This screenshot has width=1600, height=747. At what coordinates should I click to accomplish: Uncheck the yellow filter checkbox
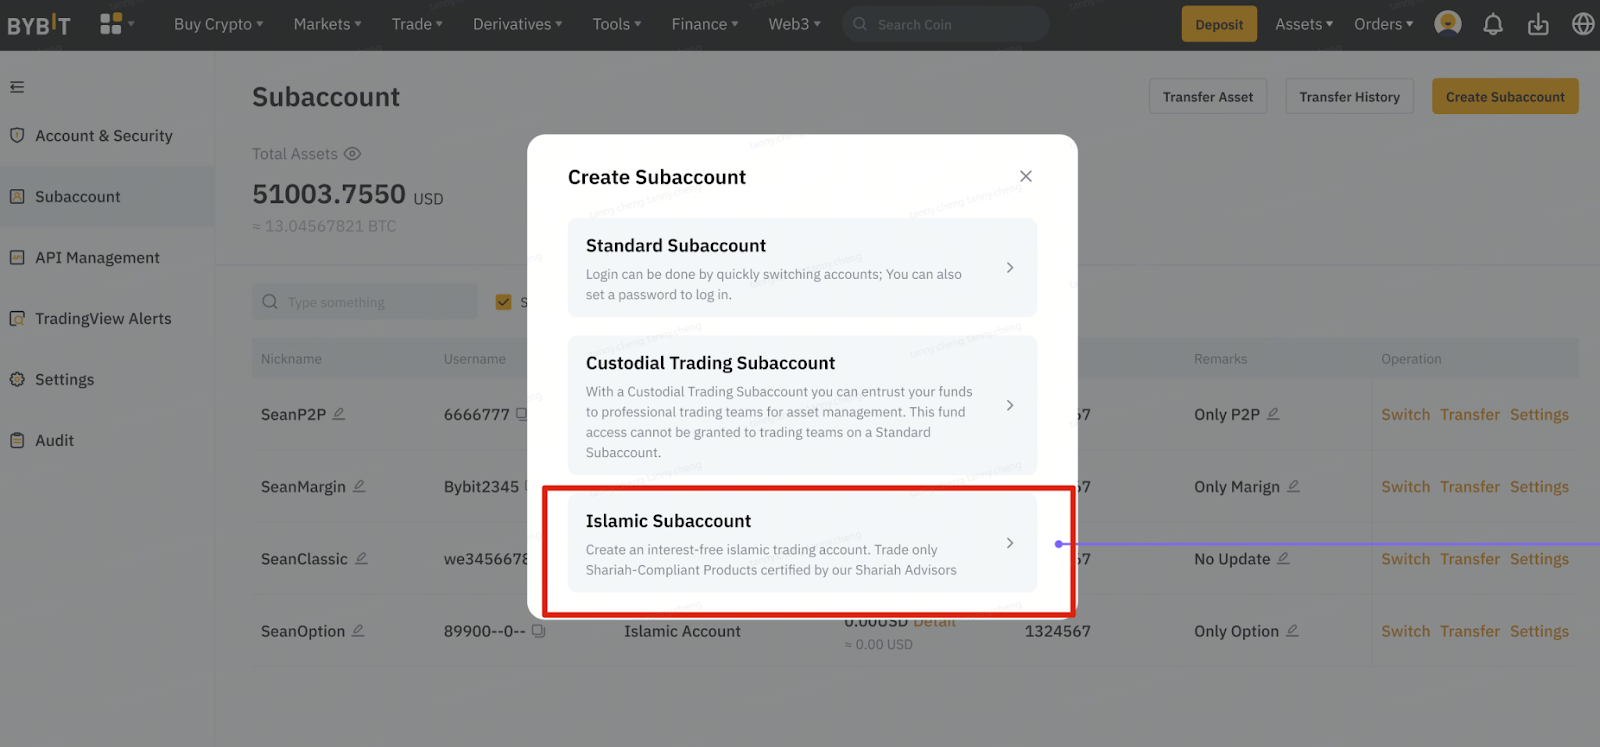pyautogui.click(x=503, y=302)
